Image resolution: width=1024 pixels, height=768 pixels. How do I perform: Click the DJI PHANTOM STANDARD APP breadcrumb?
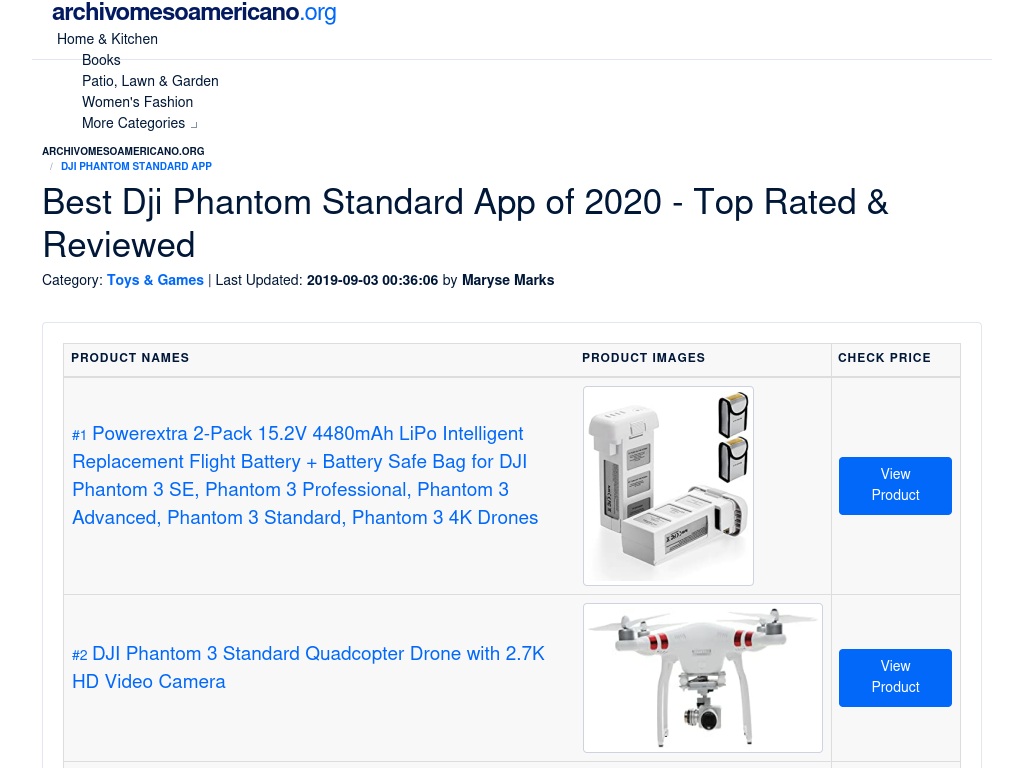tap(136, 167)
